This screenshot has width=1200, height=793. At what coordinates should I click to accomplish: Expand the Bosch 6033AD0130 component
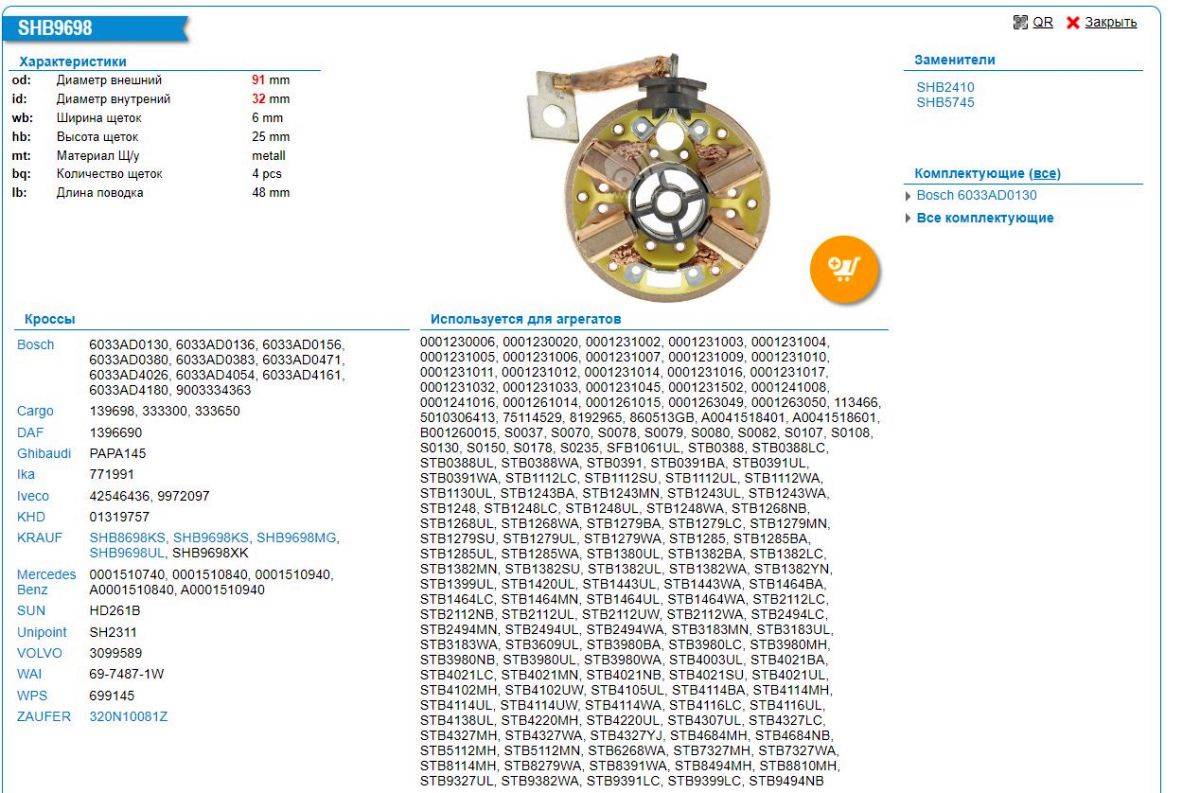click(x=976, y=196)
